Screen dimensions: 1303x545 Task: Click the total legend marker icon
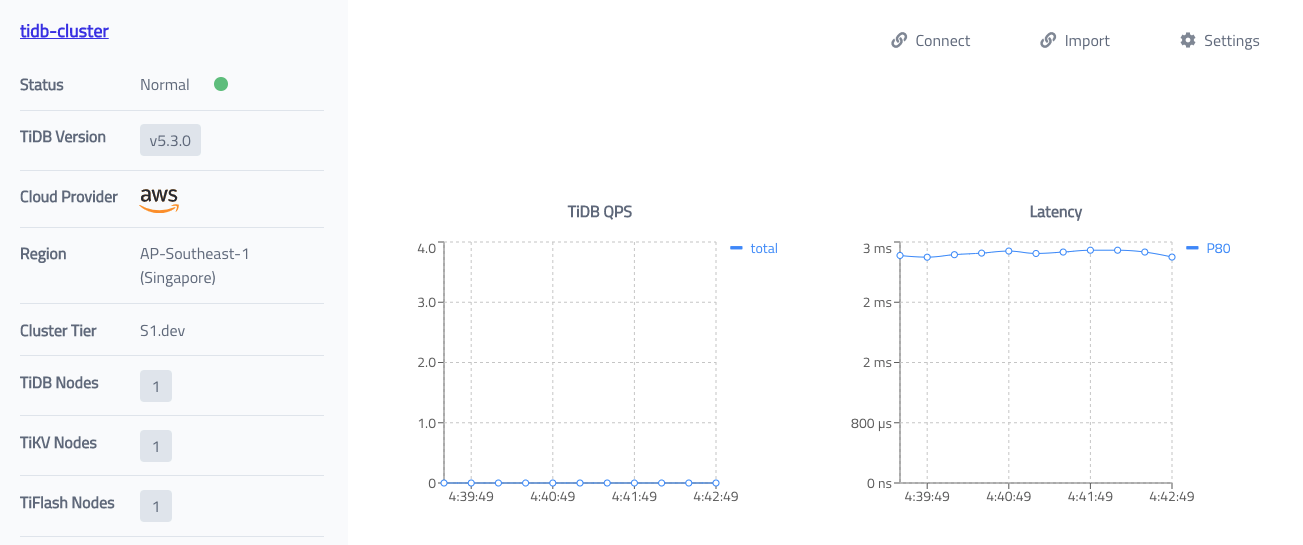(x=737, y=248)
